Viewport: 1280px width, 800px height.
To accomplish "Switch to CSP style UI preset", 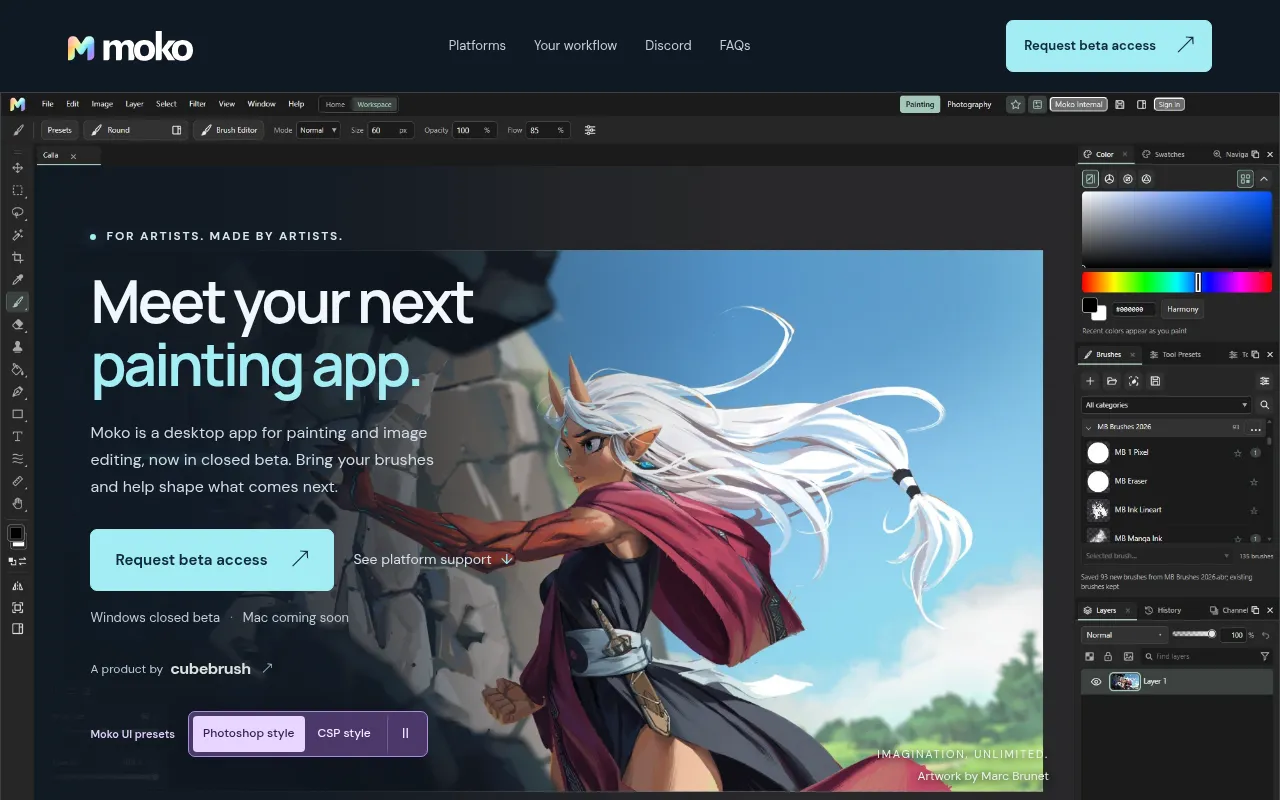I will [x=344, y=733].
